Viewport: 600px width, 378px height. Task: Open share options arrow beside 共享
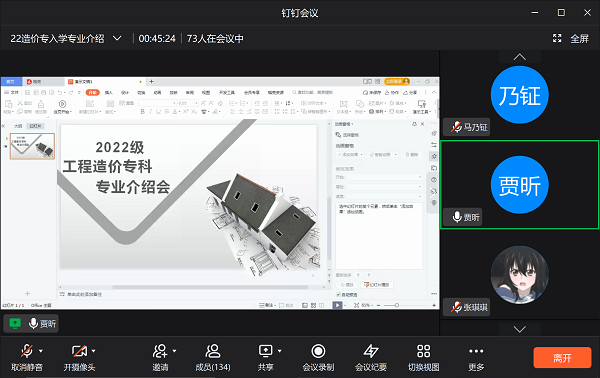pos(280,351)
